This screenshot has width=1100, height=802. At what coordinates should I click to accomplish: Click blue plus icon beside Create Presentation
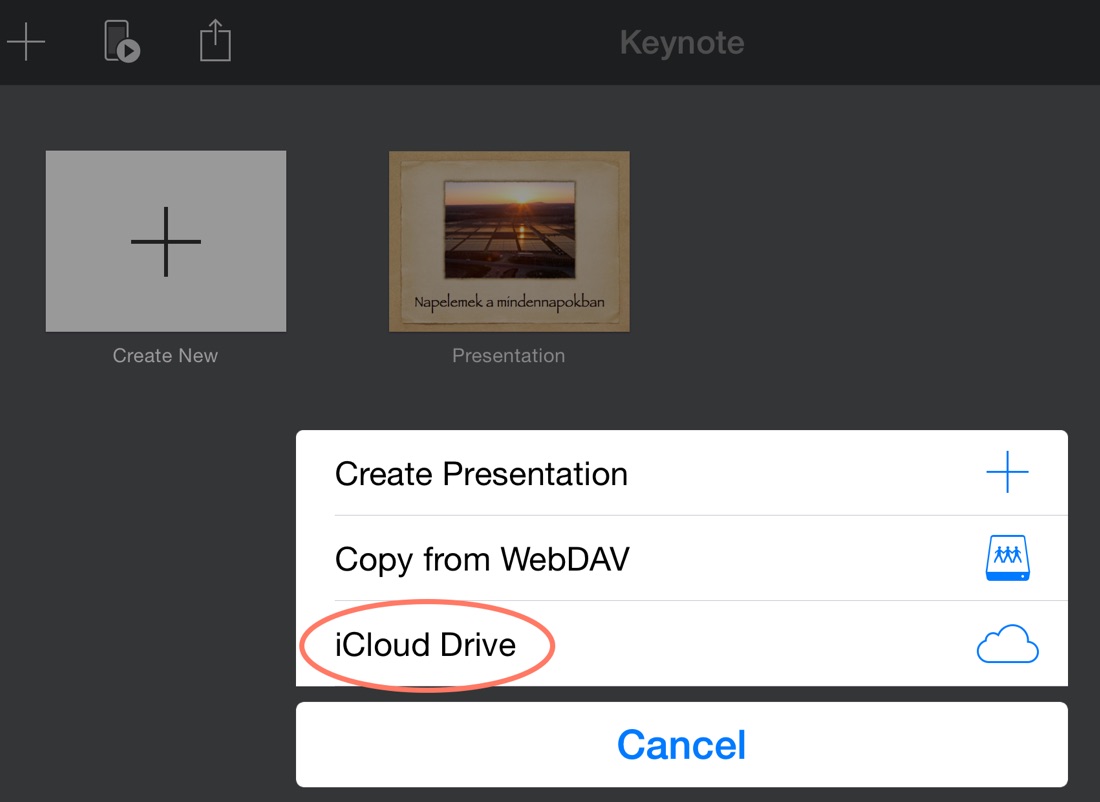tap(1007, 472)
